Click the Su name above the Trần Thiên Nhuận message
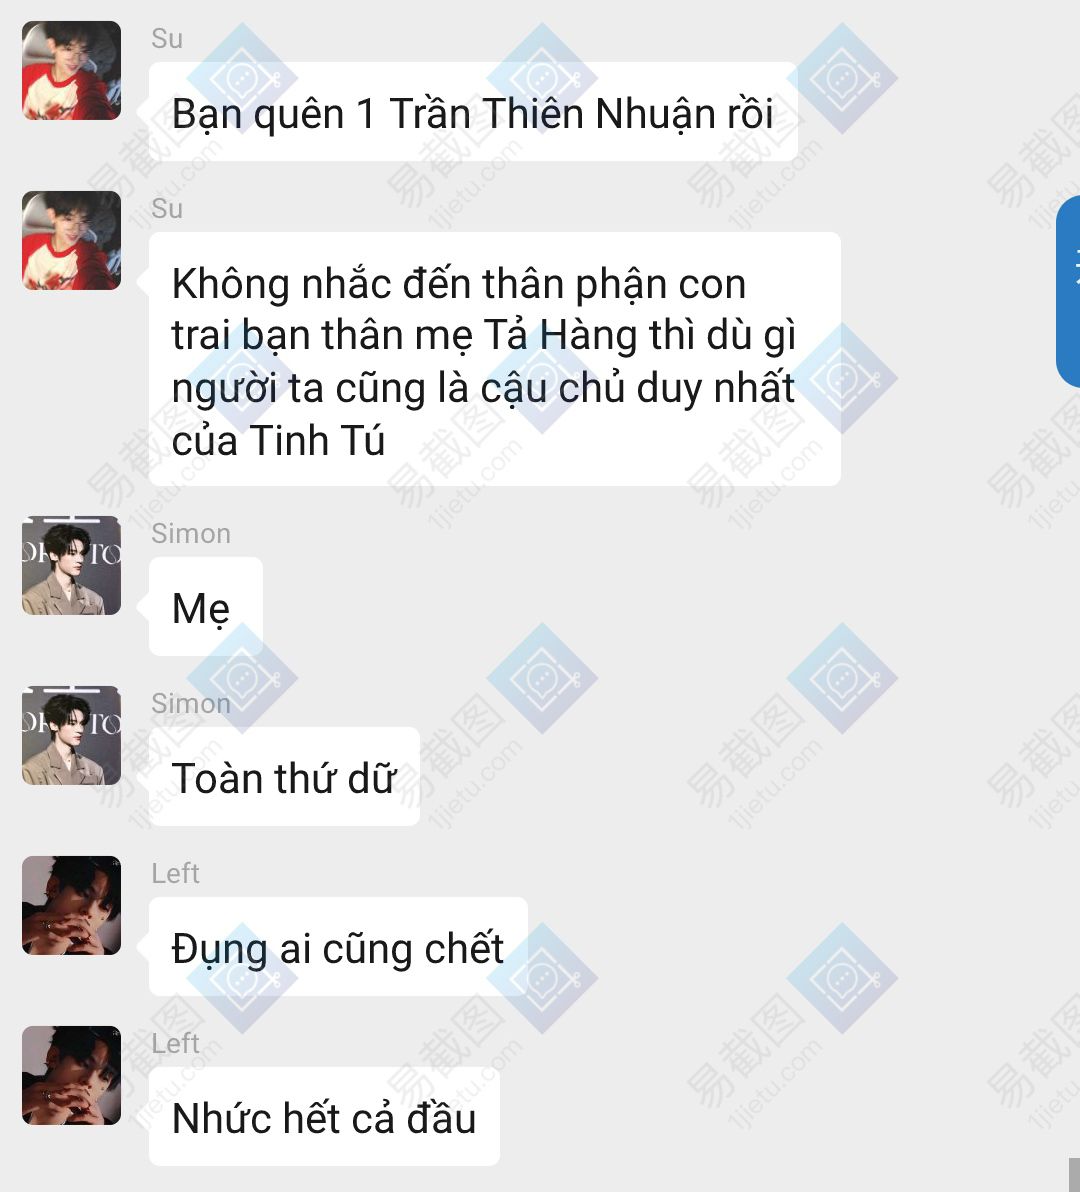This screenshot has width=1080, height=1192. tap(167, 39)
